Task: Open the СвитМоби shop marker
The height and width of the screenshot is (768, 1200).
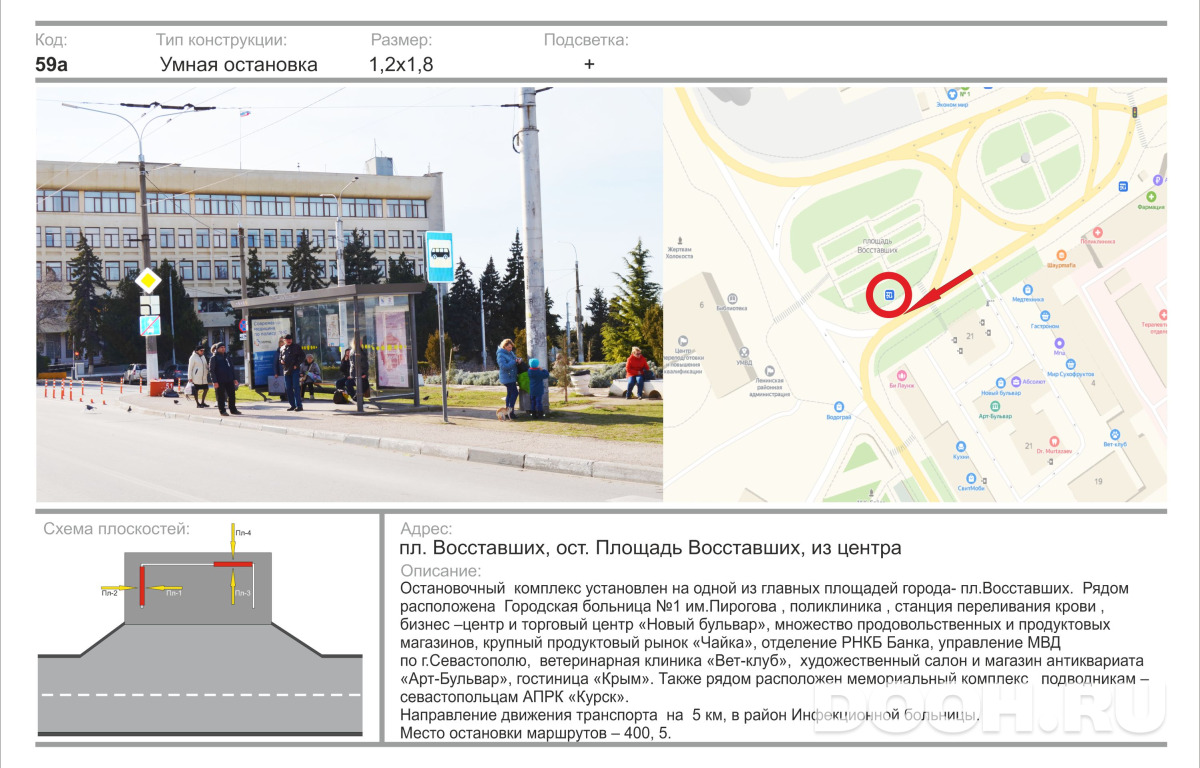Action: pos(971,478)
